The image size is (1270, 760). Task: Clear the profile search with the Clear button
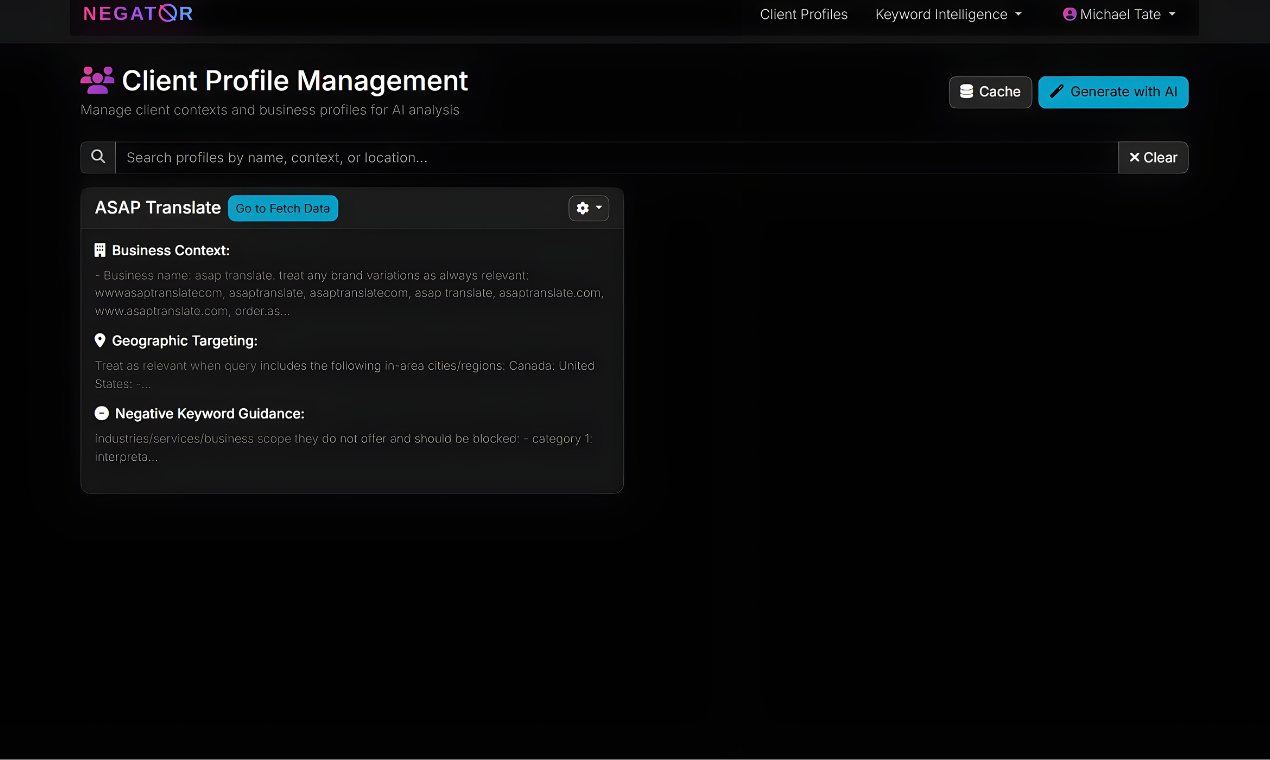click(1153, 157)
